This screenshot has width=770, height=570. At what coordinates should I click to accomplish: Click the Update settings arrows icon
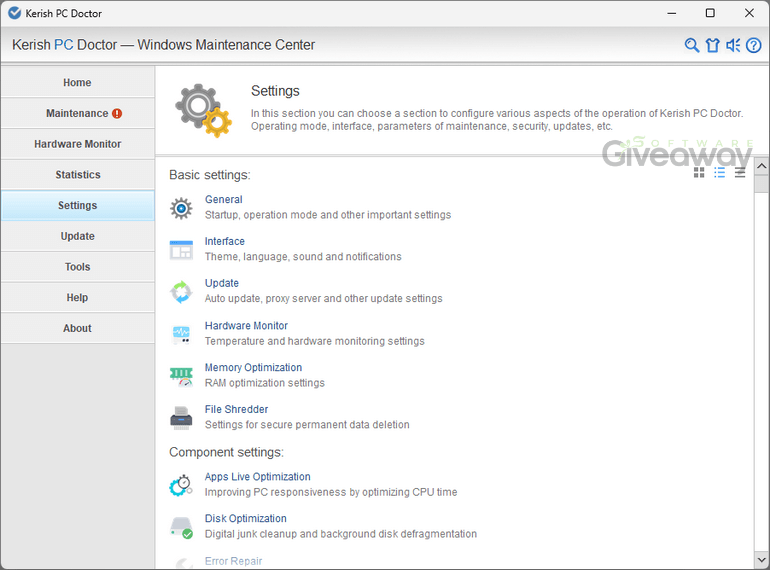click(x=181, y=292)
